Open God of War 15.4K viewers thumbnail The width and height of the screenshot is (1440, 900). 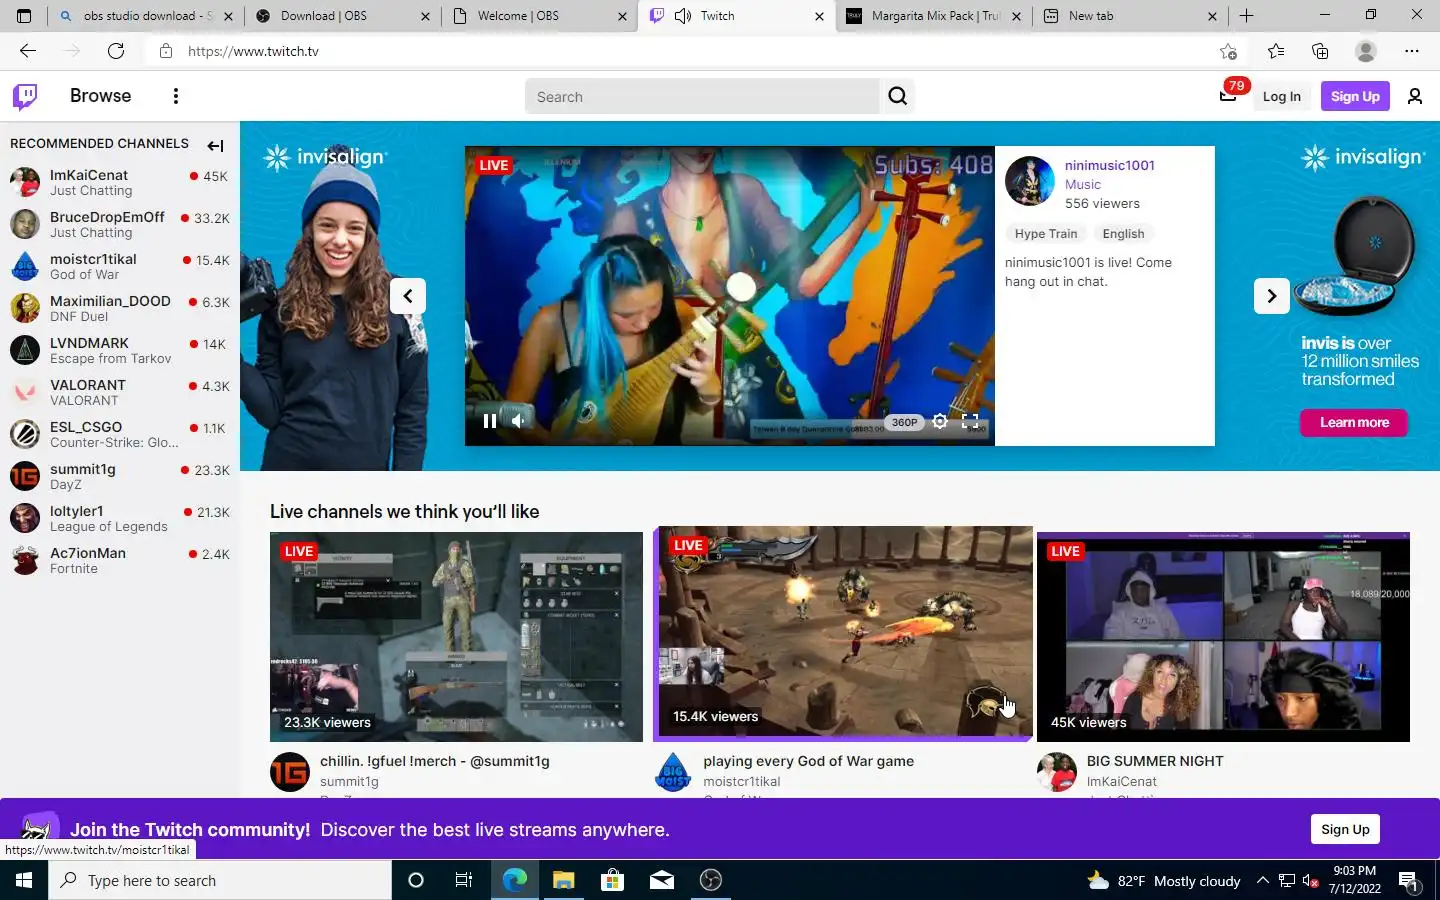pyautogui.click(x=843, y=631)
